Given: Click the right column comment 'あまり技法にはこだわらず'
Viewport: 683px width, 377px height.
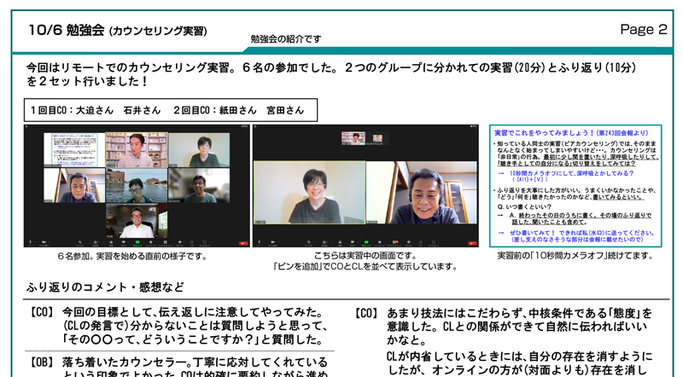Looking at the screenshot, I should [456, 313].
